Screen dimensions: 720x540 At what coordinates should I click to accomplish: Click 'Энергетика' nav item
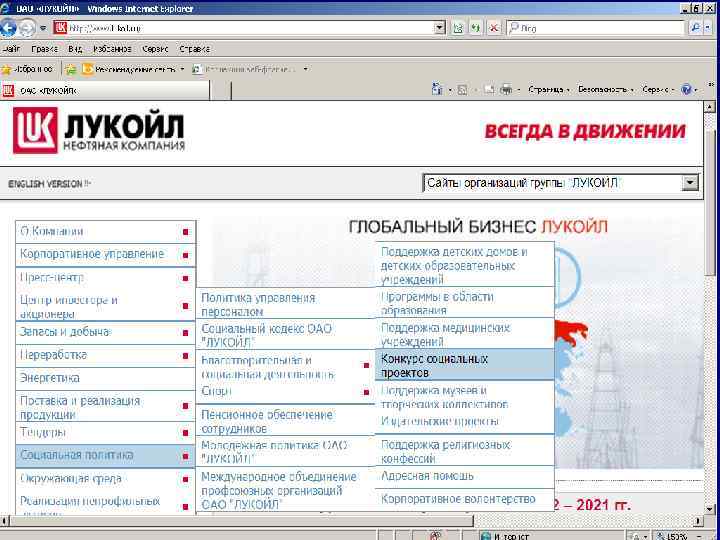click(106, 378)
